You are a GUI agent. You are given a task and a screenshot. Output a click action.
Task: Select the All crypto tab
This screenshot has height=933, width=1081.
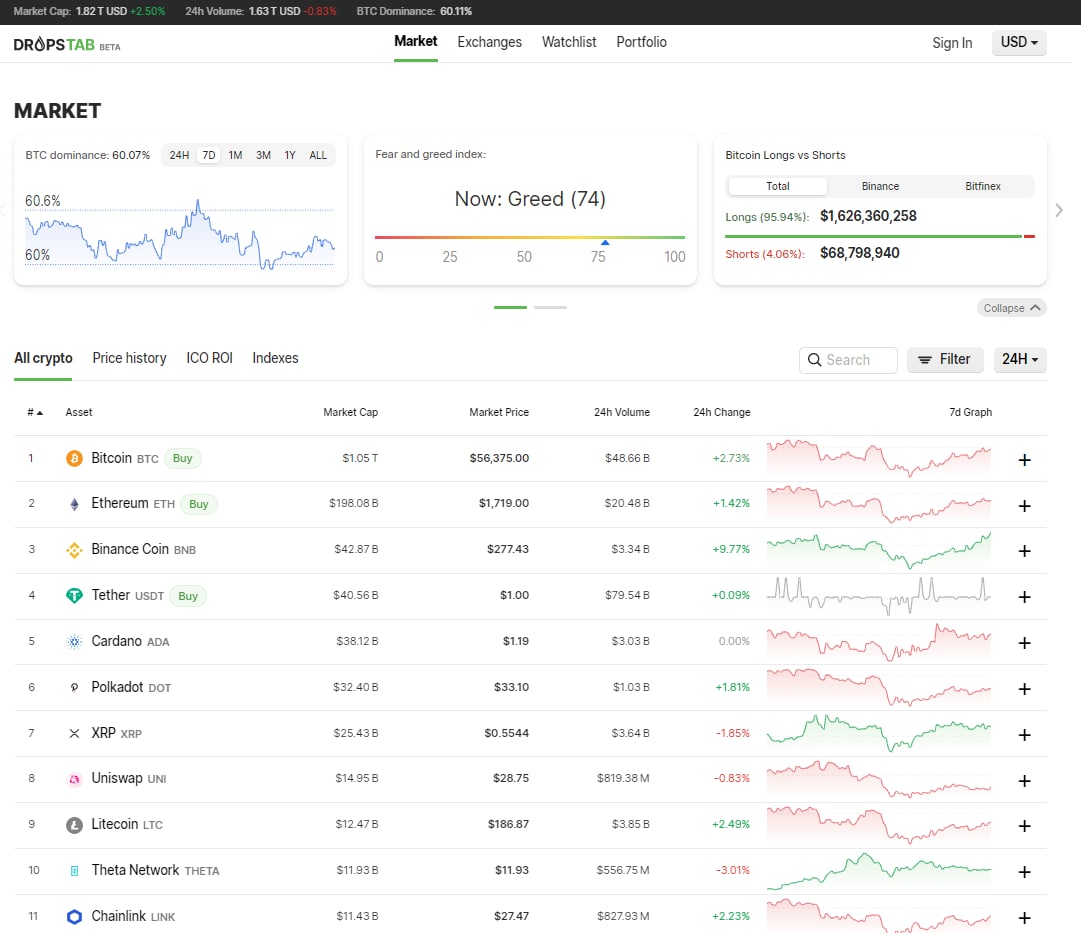[x=43, y=358]
